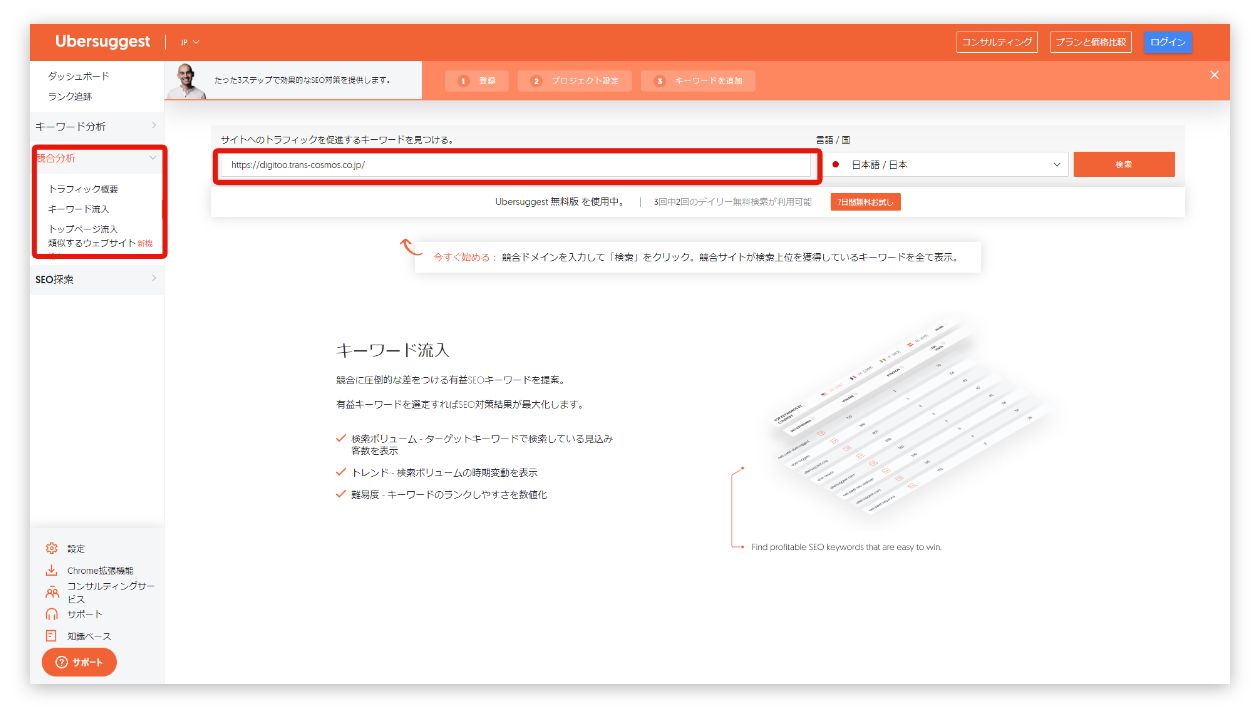Open トラフィック概要 page

(83, 189)
